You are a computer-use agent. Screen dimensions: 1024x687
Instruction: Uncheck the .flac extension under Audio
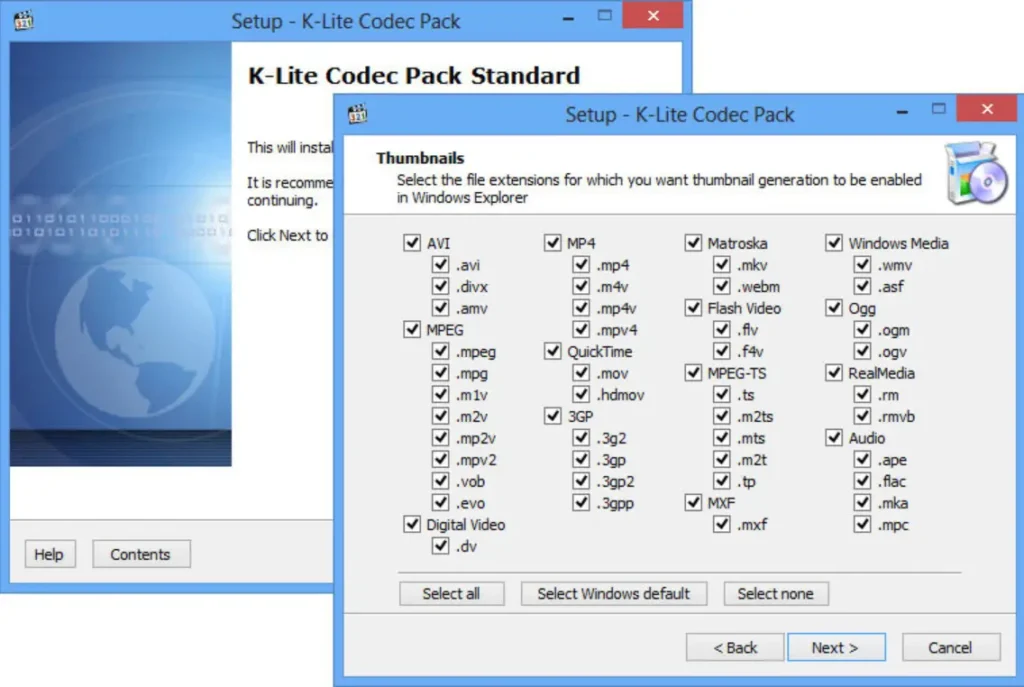coord(862,481)
